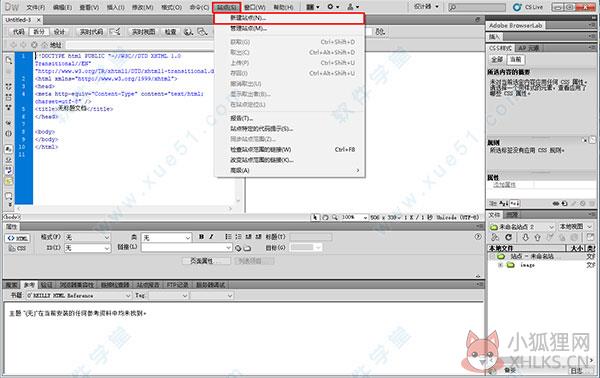Open the O'REILLY HTML Reference book dropdown

click(79, 296)
